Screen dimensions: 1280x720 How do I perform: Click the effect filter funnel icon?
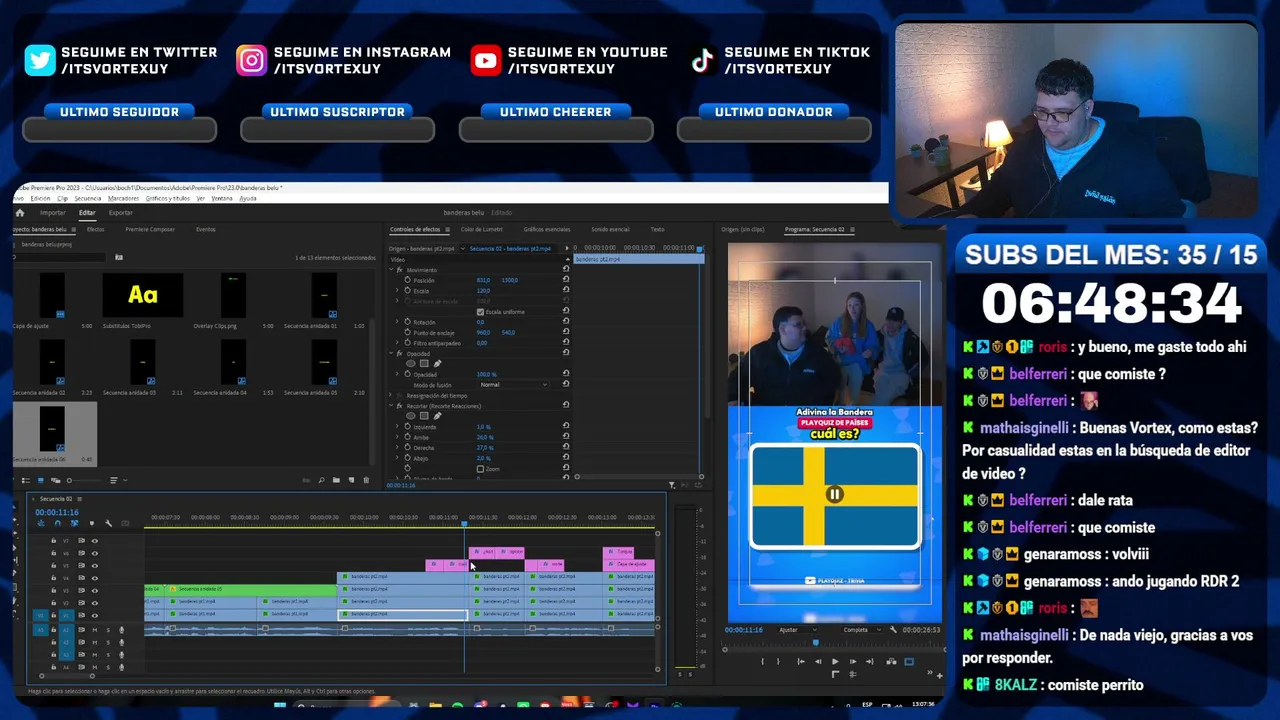point(672,485)
